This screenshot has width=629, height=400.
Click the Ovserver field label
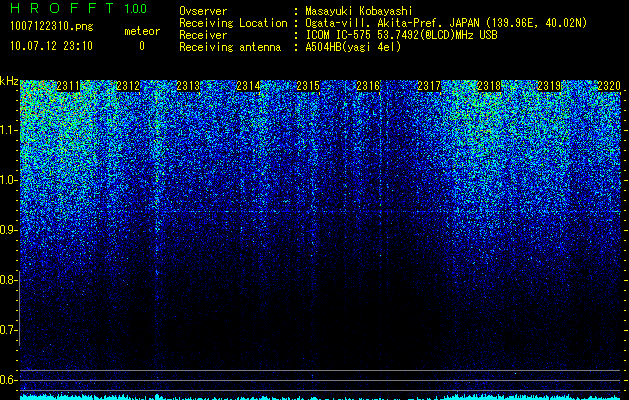pyautogui.click(x=203, y=11)
